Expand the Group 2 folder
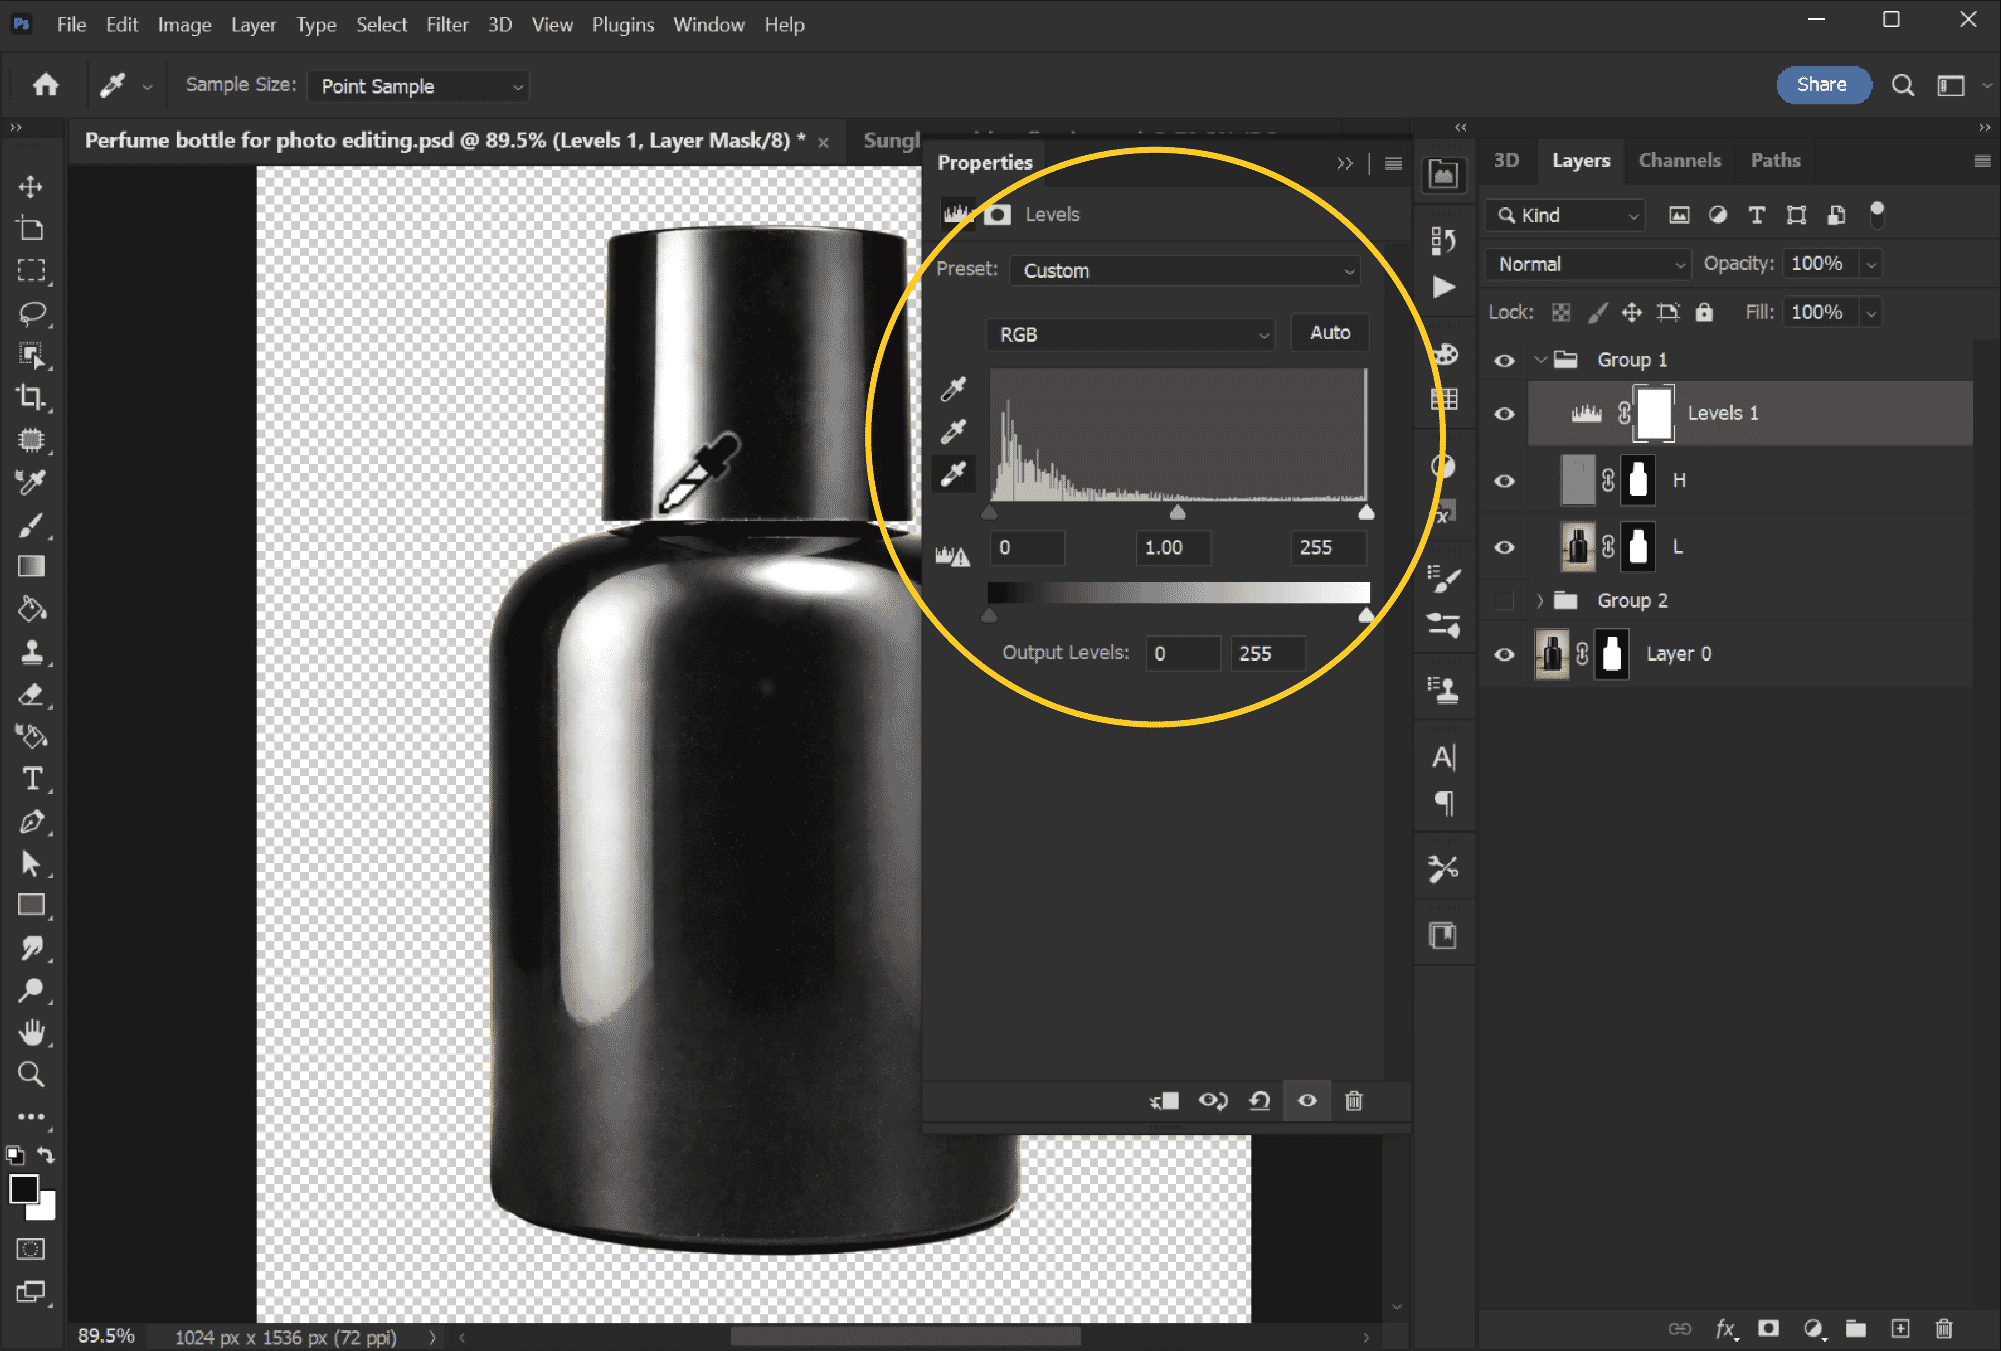 click(1540, 601)
